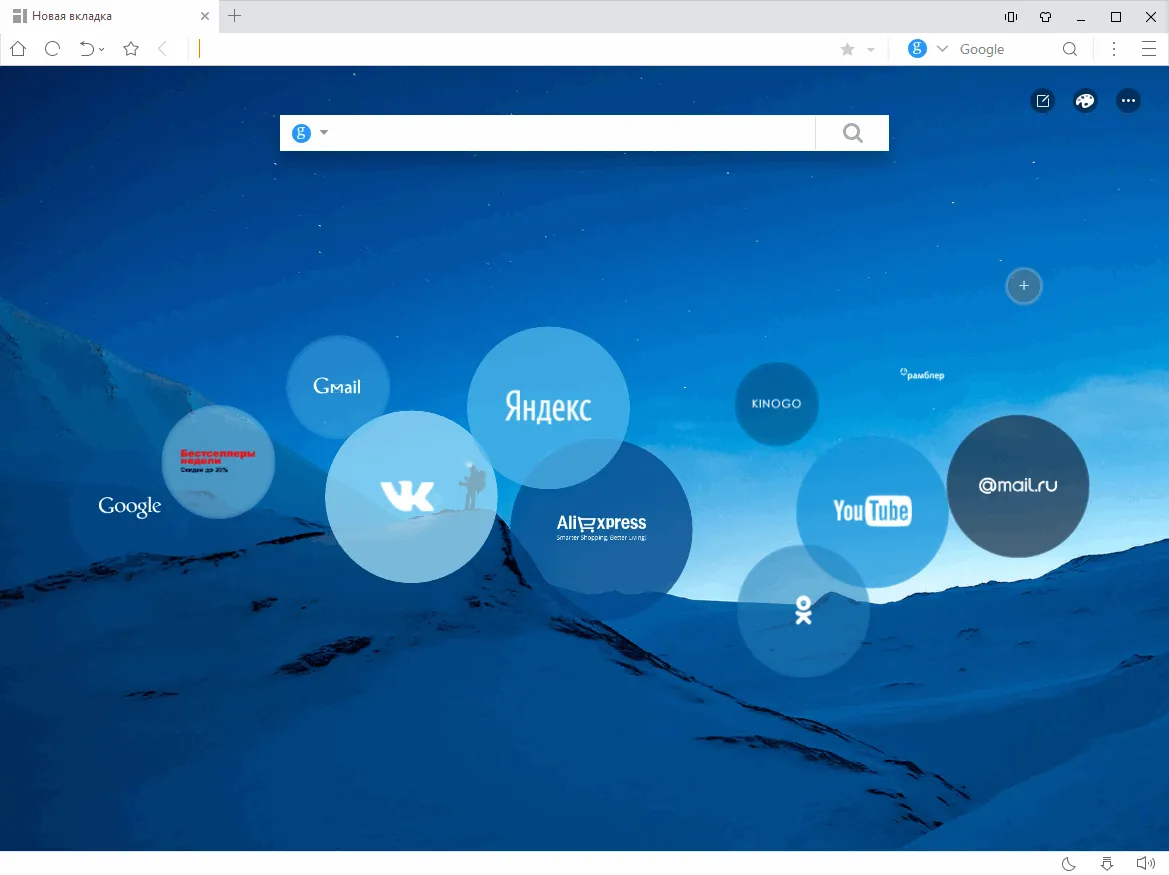Viewport: 1169px width, 875px height.
Task: Open the YouTube bubble
Action: [x=872, y=511]
